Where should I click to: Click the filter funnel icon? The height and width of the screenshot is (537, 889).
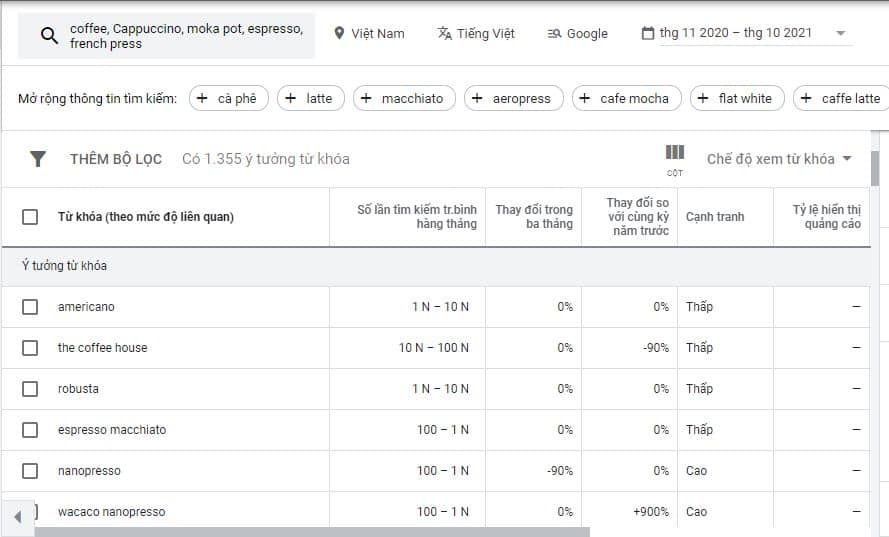[37, 159]
